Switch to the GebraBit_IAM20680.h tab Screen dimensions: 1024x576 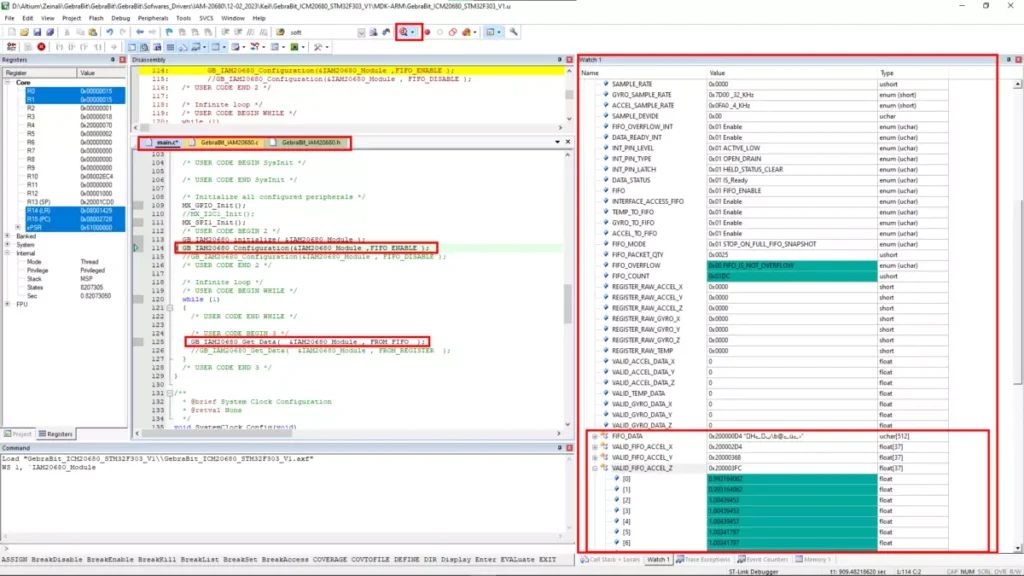coord(311,144)
